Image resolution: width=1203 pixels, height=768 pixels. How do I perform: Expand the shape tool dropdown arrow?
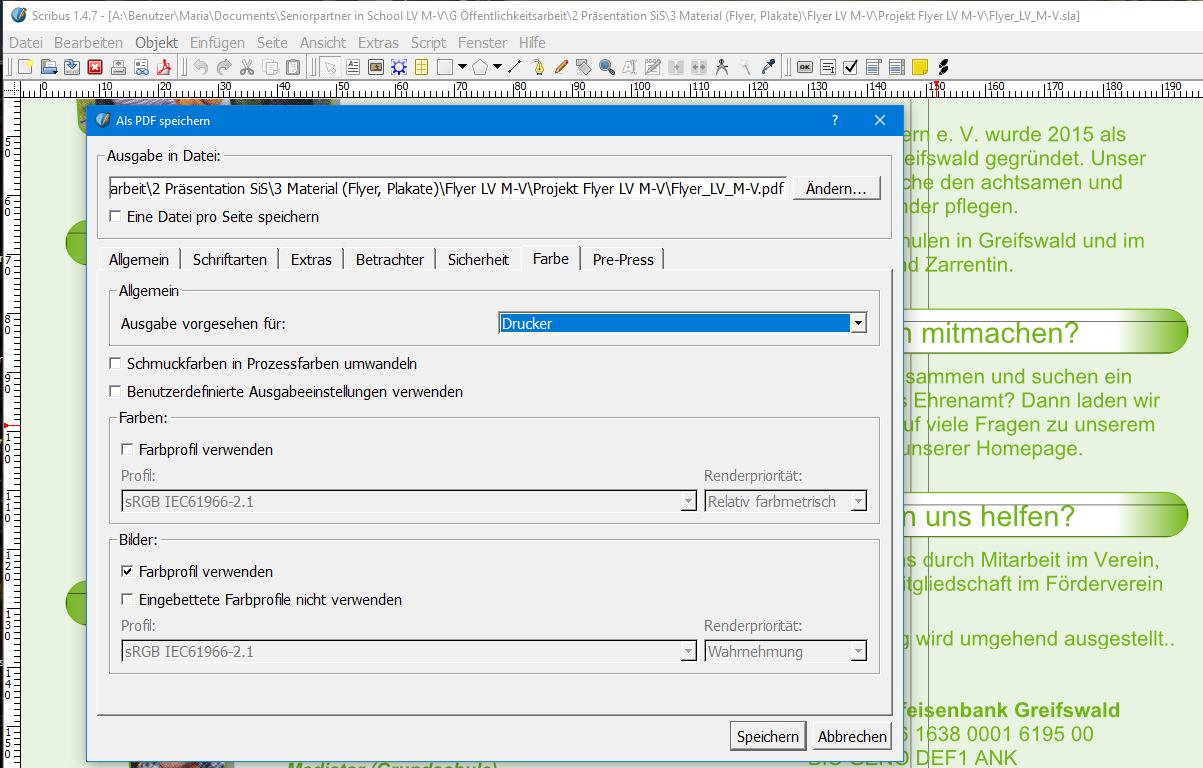pos(462,67)
